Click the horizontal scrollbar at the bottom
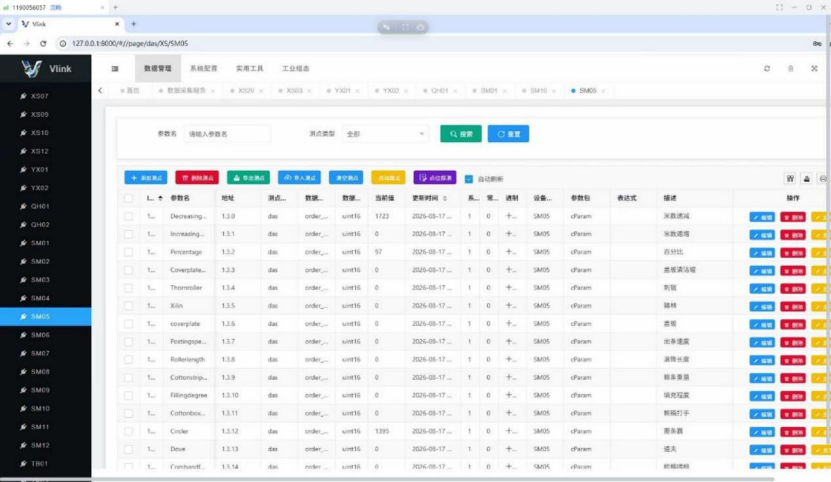Image resolution: width=831 pixels, height=482 pixels. click(x=387, y=479)
